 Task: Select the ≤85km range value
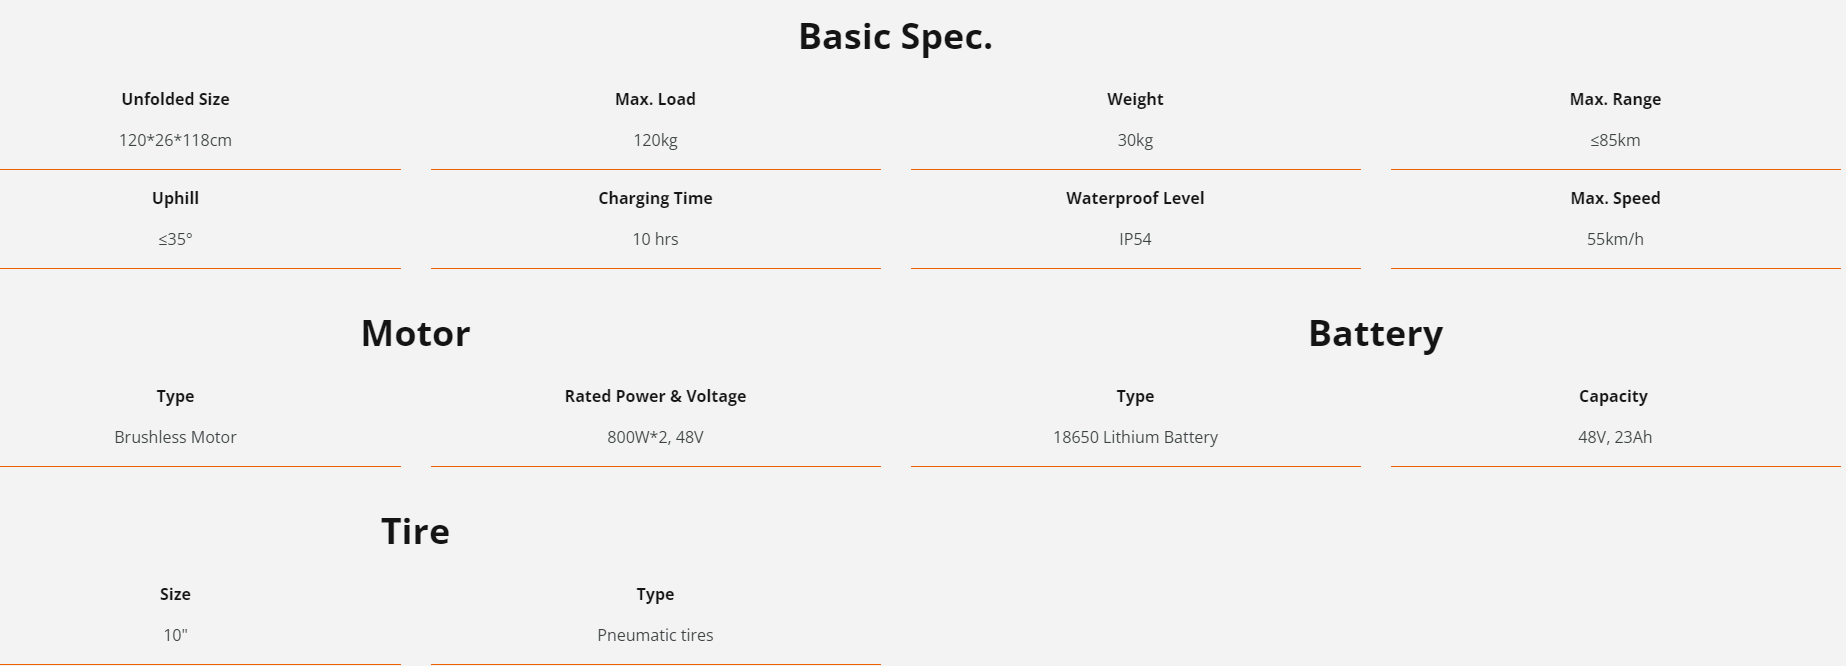1615,140
